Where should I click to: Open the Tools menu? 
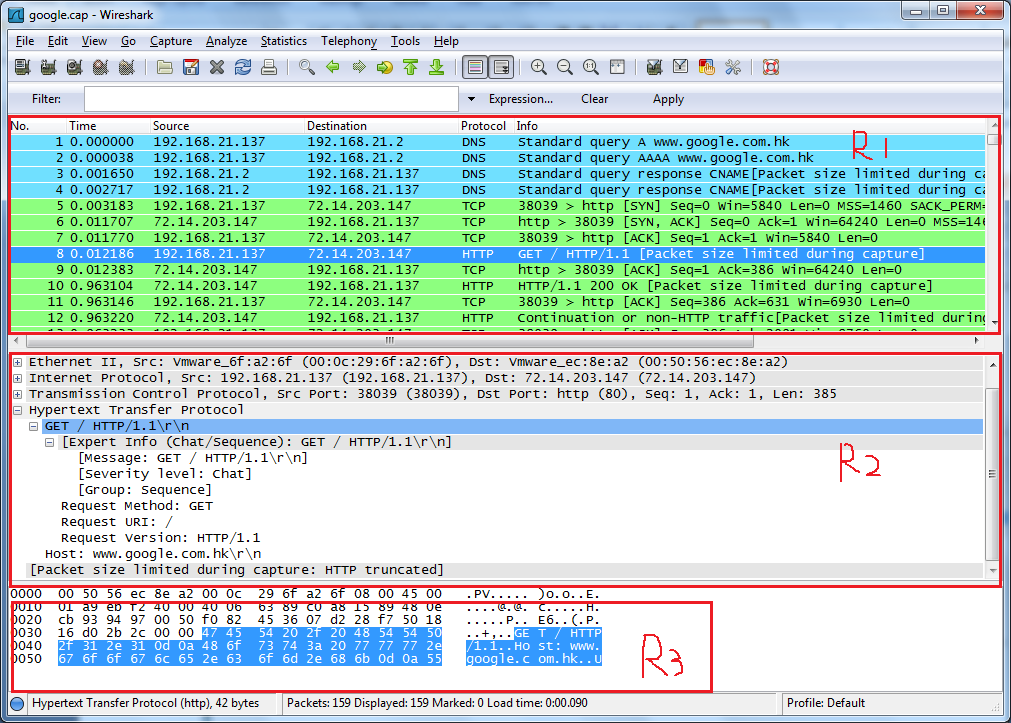click(405, 41)
